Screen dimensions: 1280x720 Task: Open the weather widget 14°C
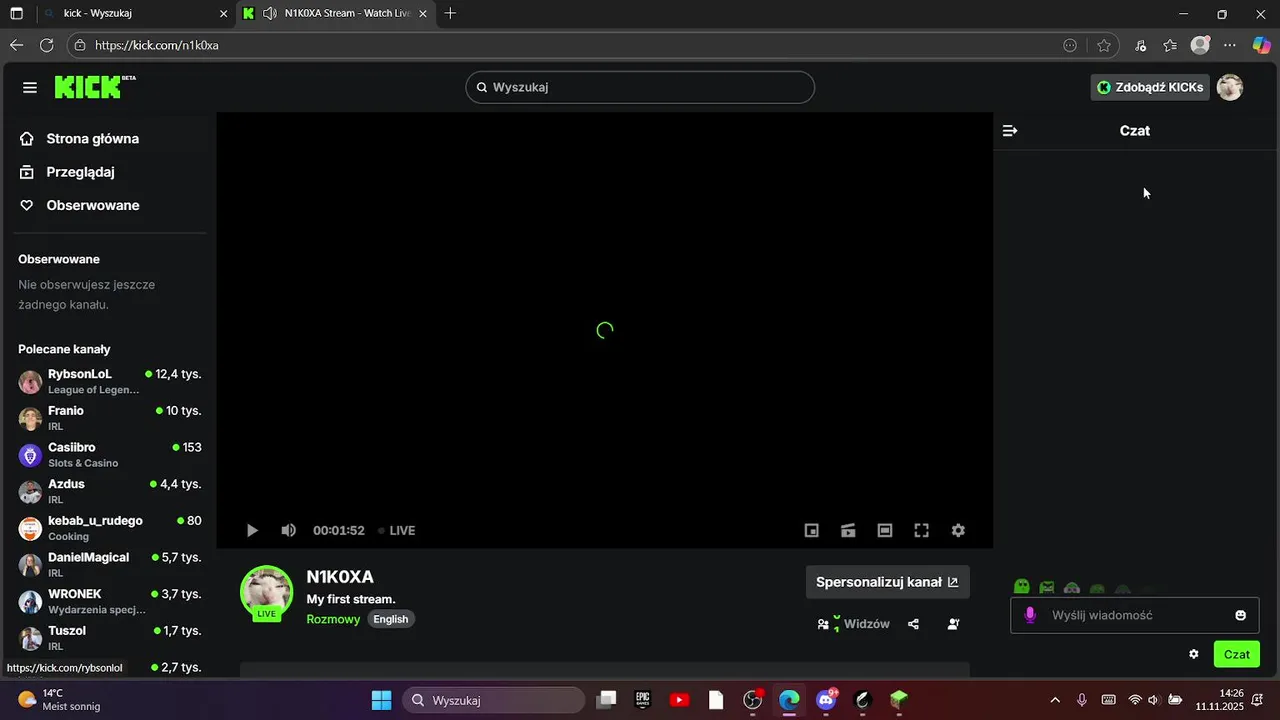click(60, 700)
